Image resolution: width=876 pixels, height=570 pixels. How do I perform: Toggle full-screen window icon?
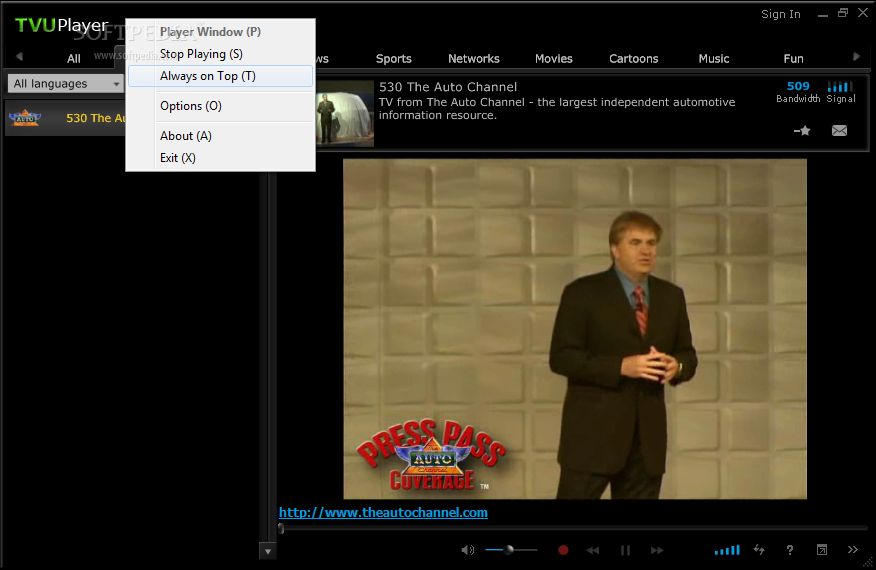[x=822, y=550]
